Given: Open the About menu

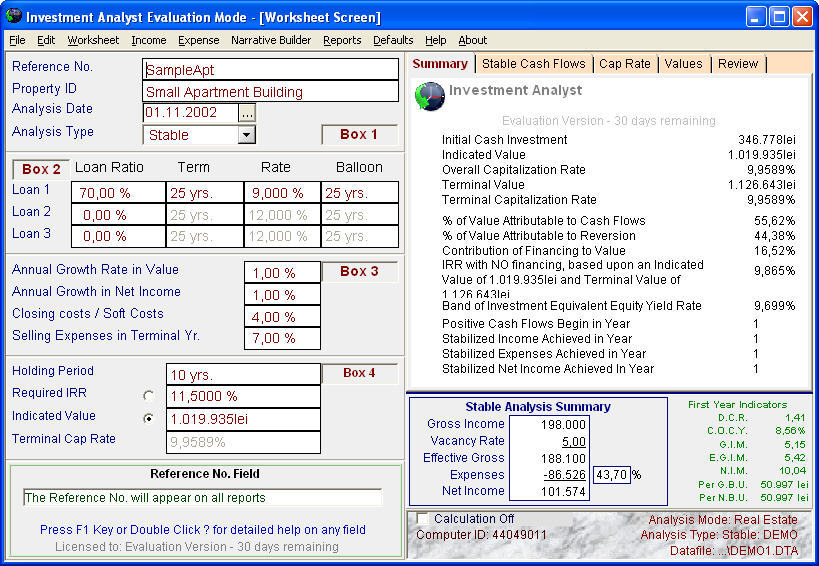Looking at the screenshot, I should 473,40.
